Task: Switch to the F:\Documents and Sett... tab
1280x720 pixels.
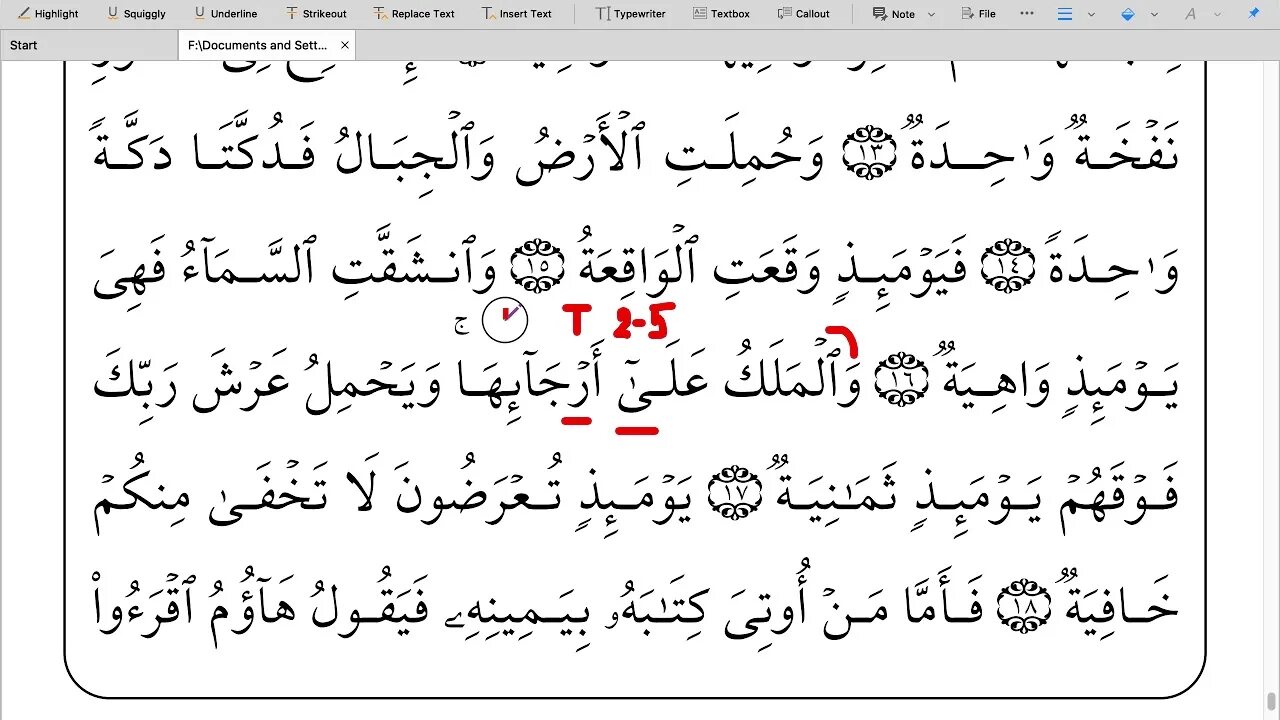Action: pos(258,45)
